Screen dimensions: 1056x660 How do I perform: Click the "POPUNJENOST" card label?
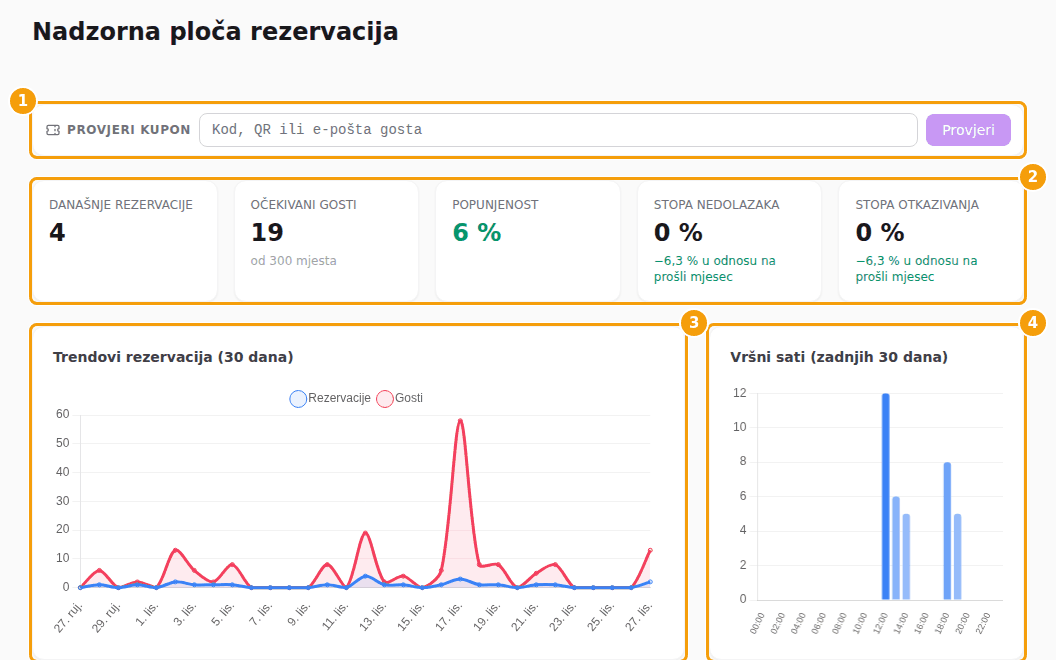coord(495,205)
